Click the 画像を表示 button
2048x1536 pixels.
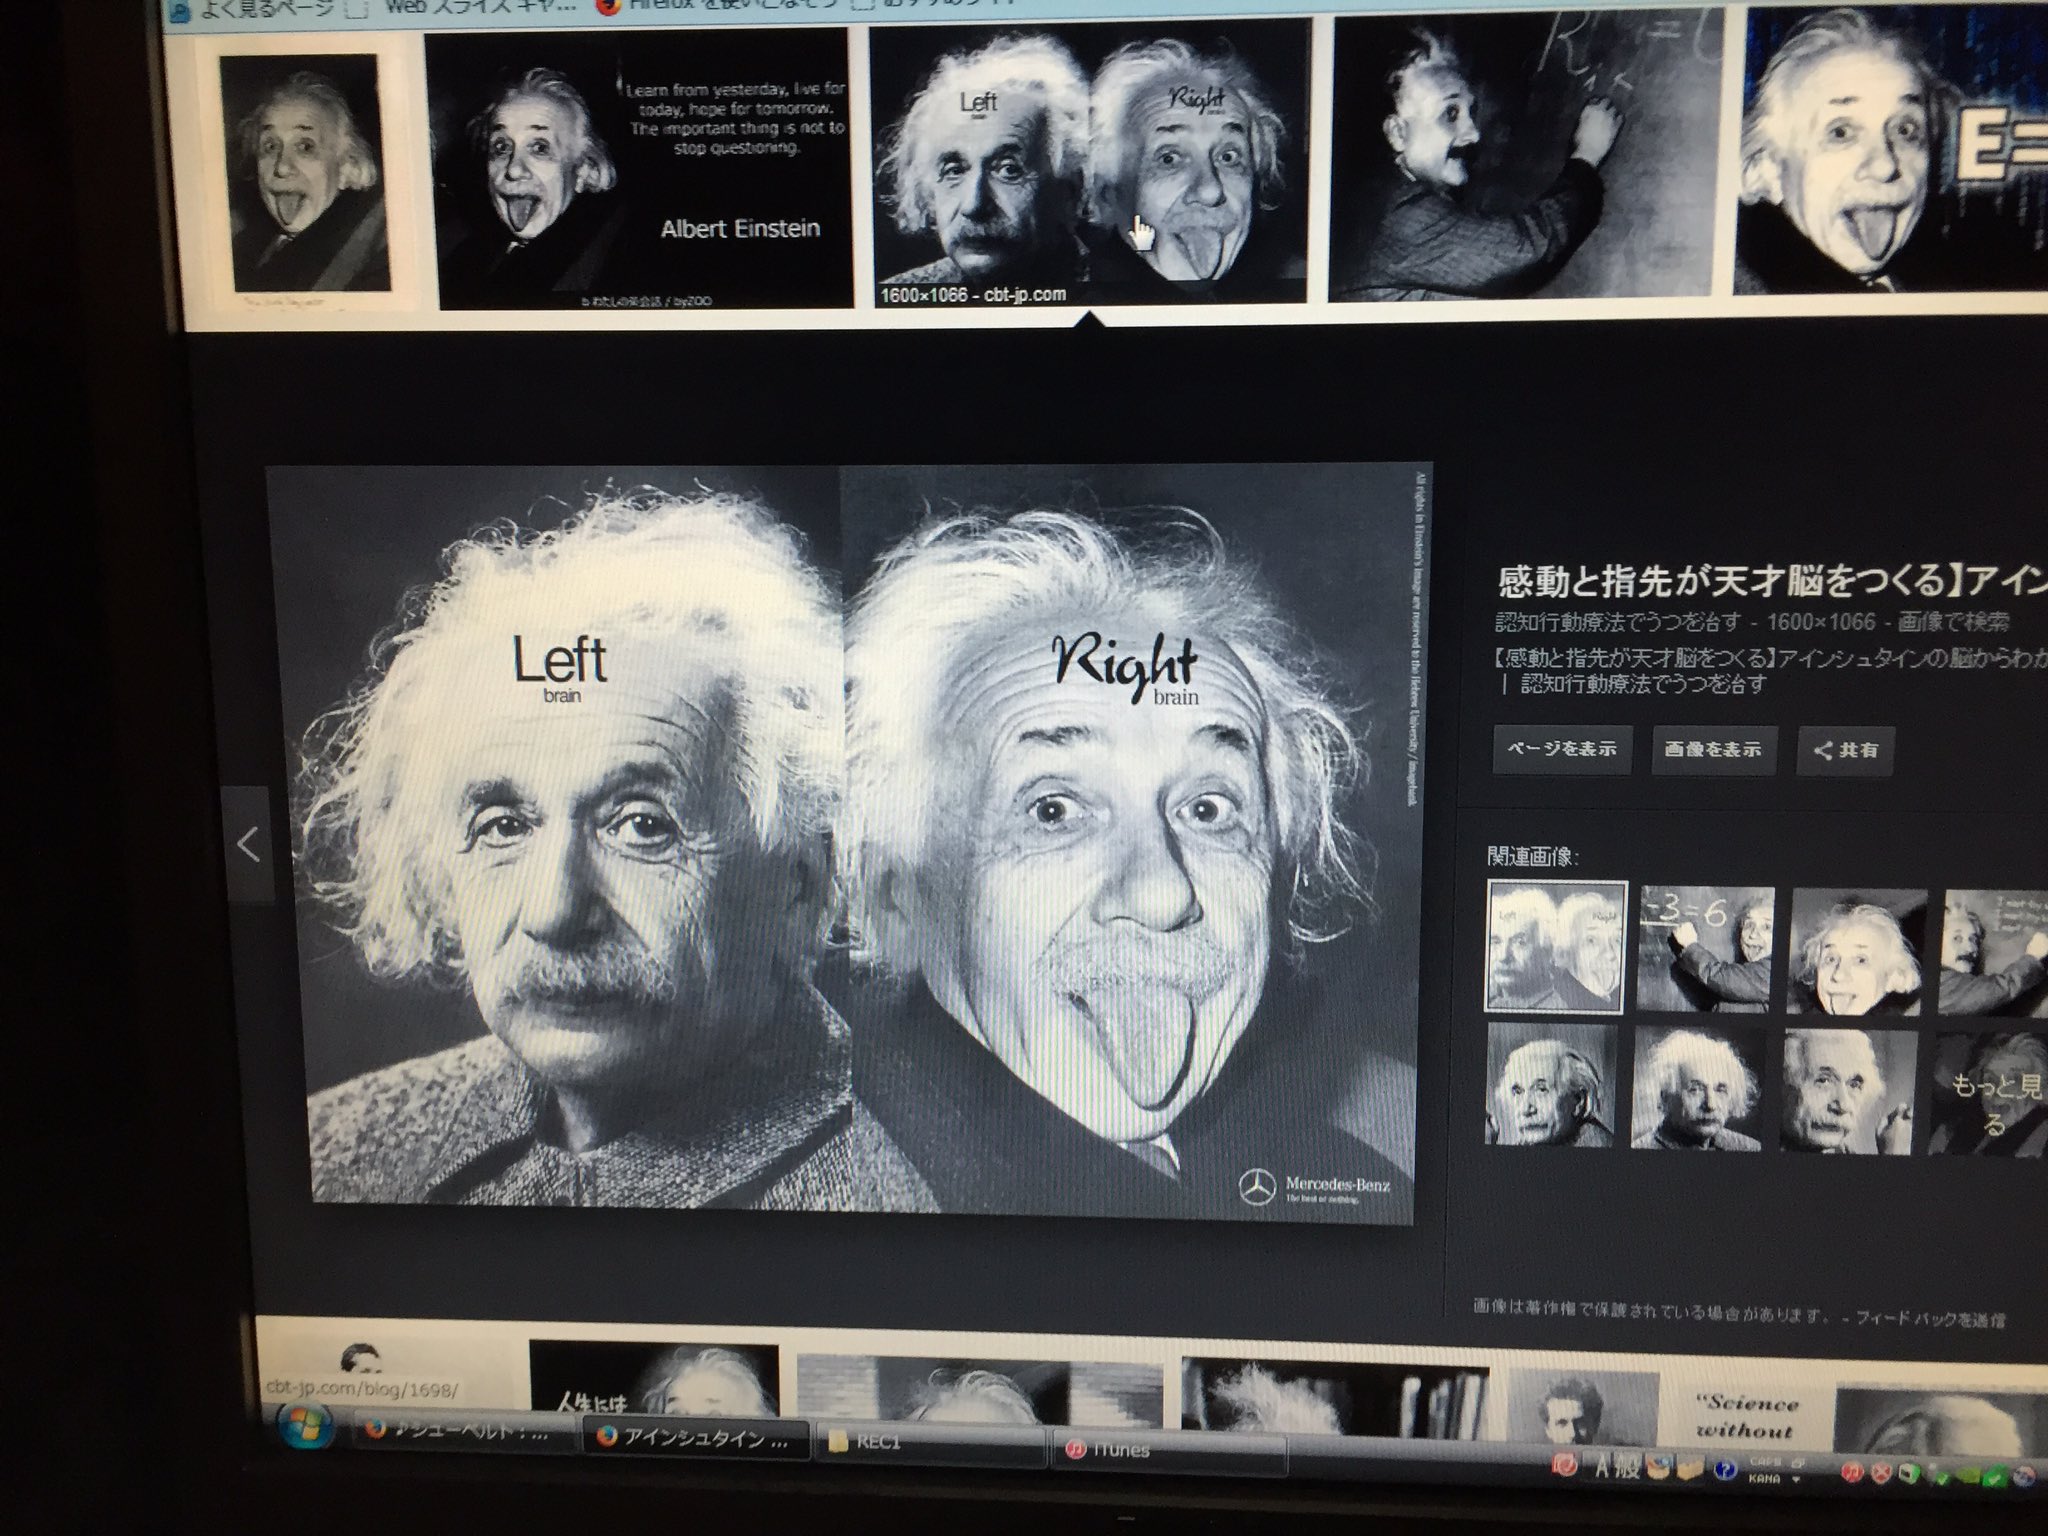tap(1712, 749)
